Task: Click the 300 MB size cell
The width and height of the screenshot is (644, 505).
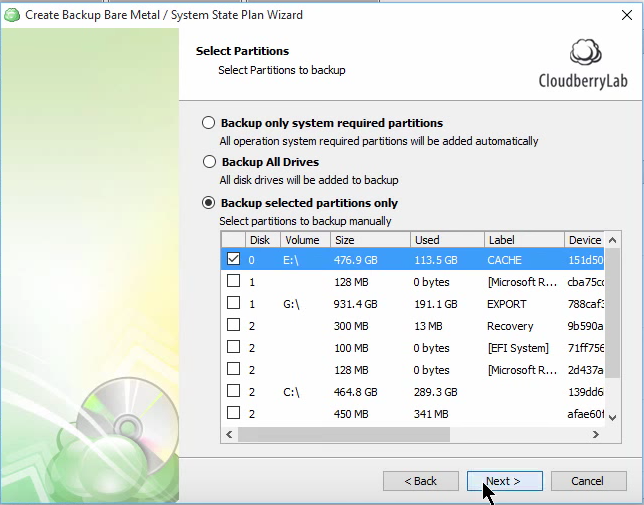Action: (351, 326)
